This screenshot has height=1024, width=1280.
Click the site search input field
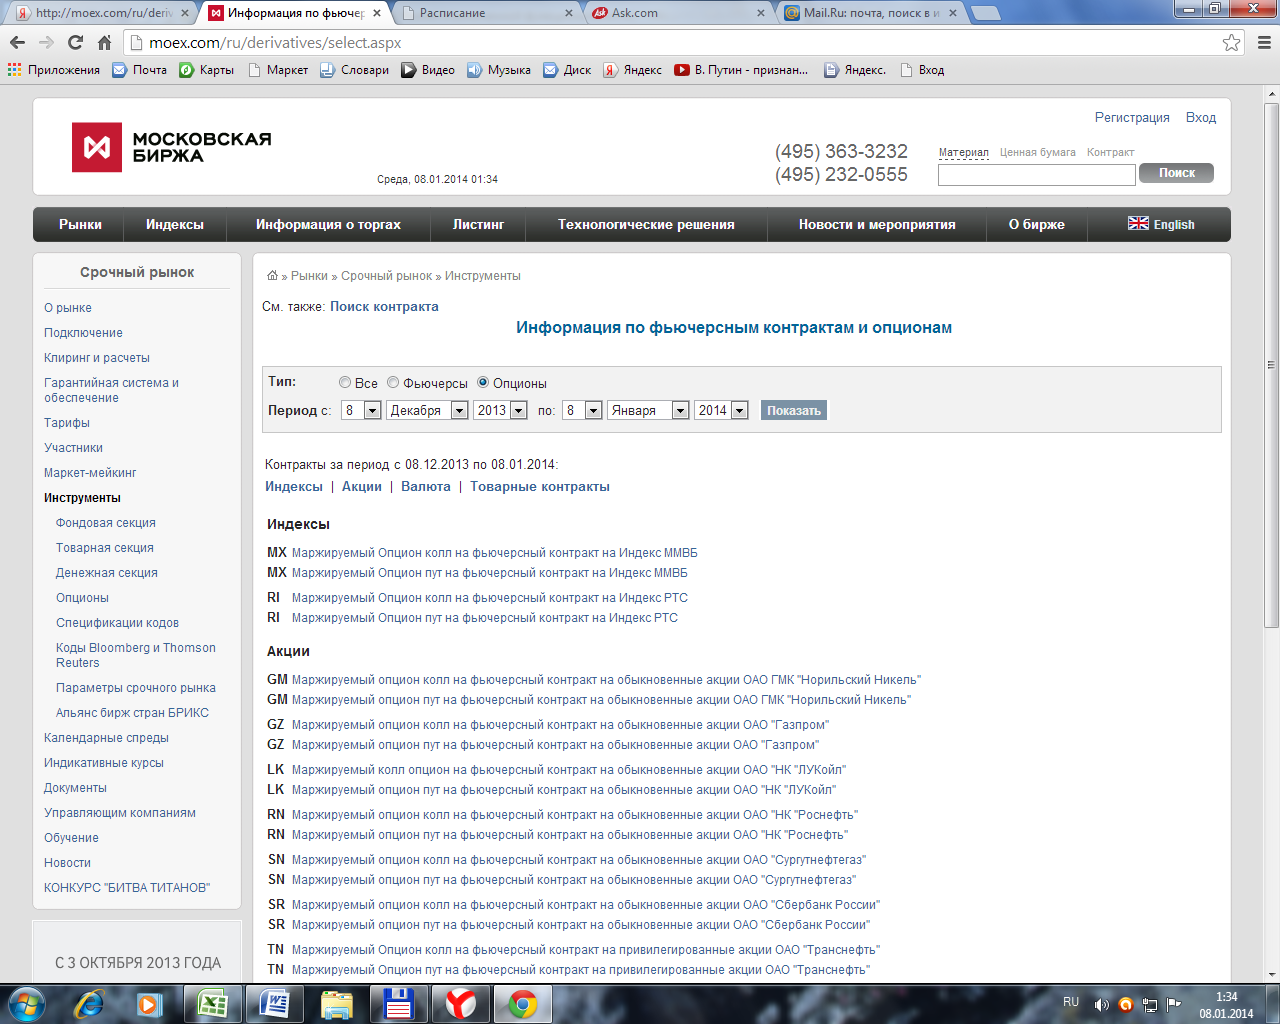(1037, 174)
